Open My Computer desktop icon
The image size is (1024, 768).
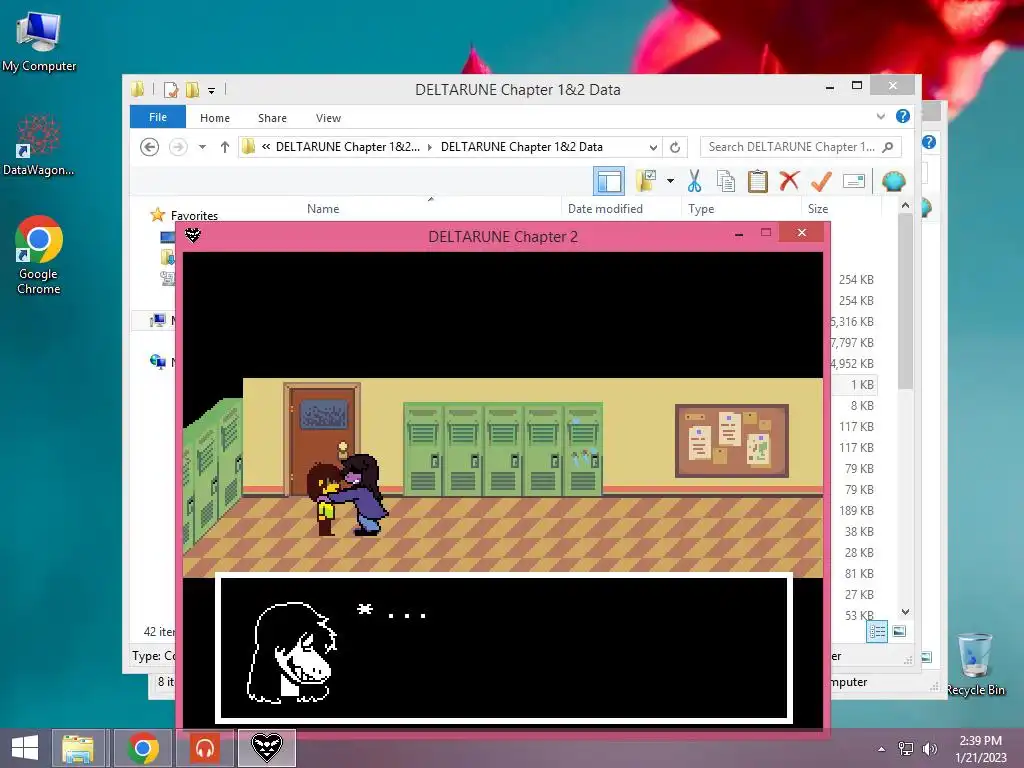pyautogui.click(x=39, y=42)
